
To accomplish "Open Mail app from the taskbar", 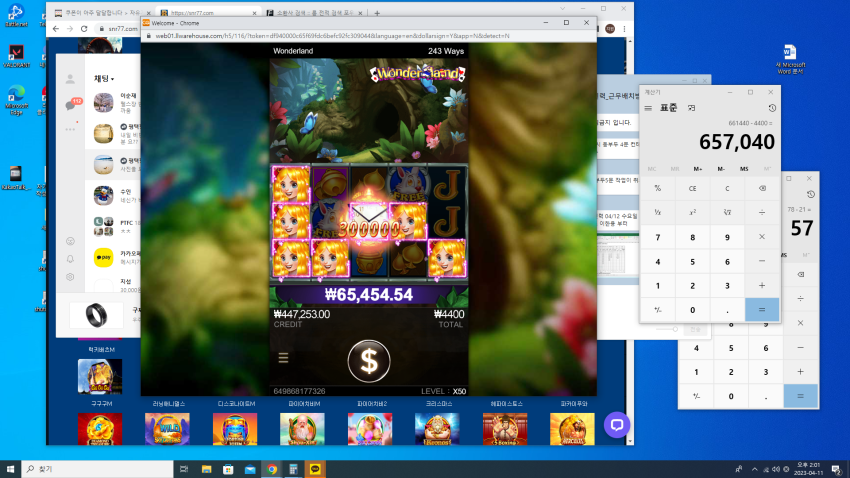I will (x=250, y=469).
